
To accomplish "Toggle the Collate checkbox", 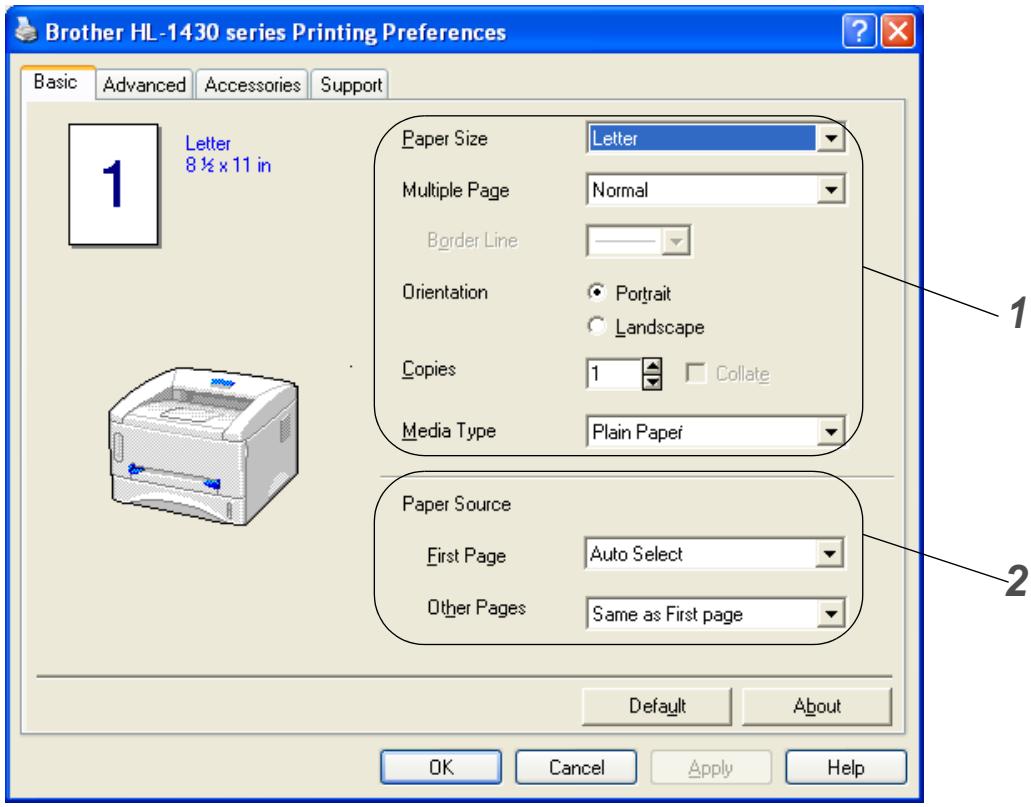I will pyautogui.click(x=695, y=373).
